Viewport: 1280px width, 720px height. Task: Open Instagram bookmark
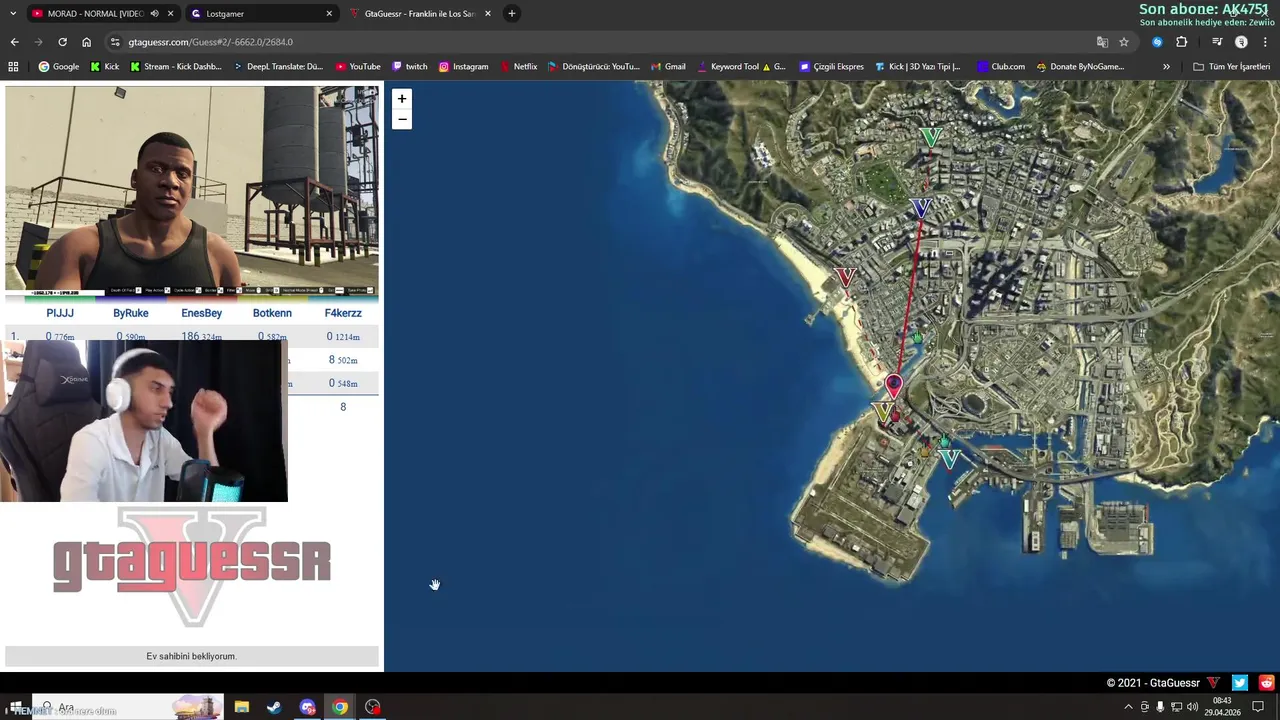464,67
